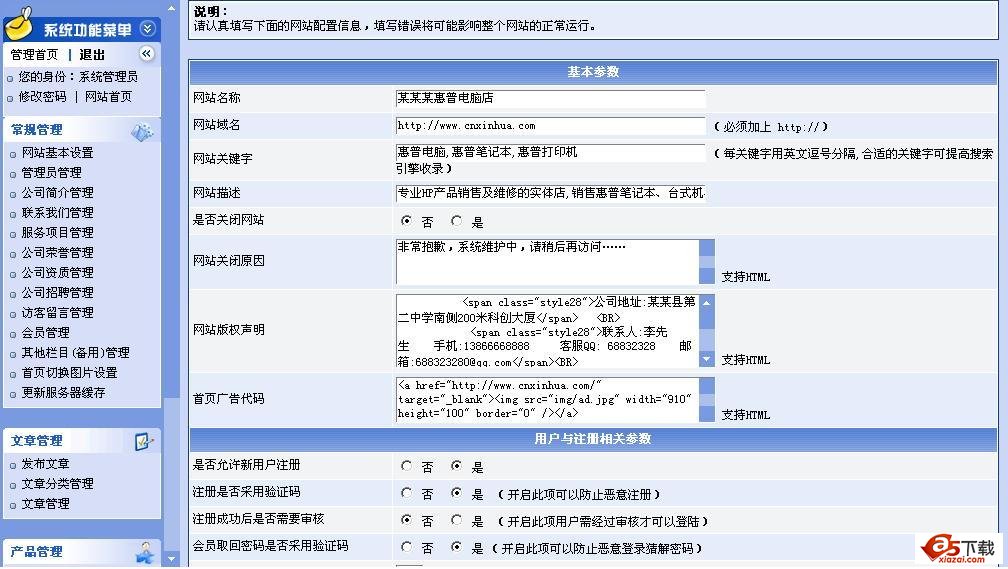Viewport: 1008px width, 569px height.
Task: Select 是 for 是否允许新用户注册
Action: tap(456, 465)
